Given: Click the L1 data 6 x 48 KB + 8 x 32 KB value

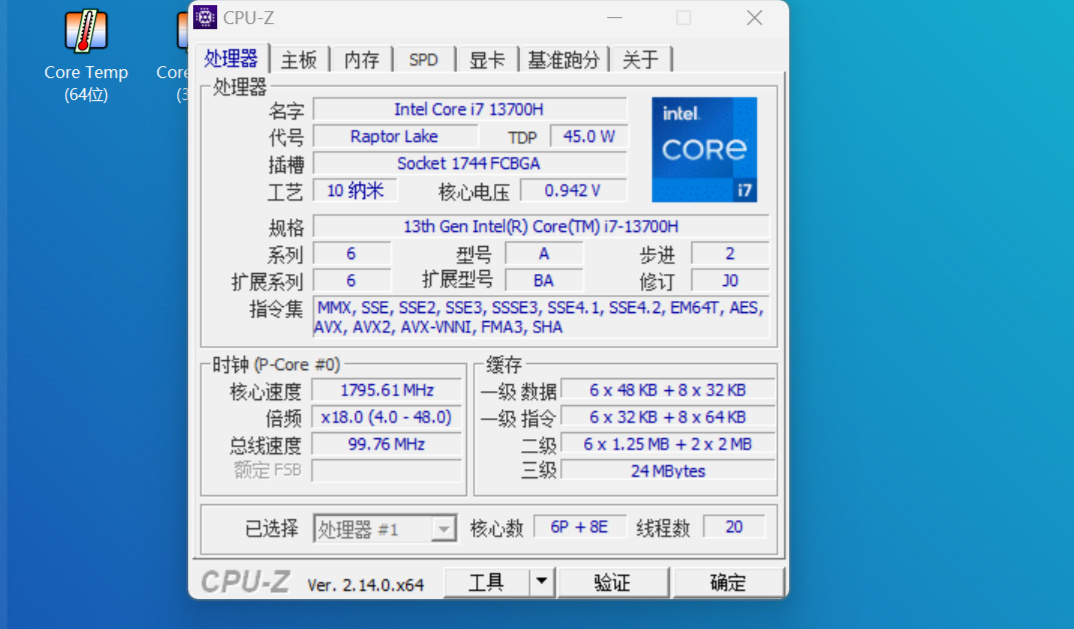Looking at the screenshot, I should click(668, 390).
